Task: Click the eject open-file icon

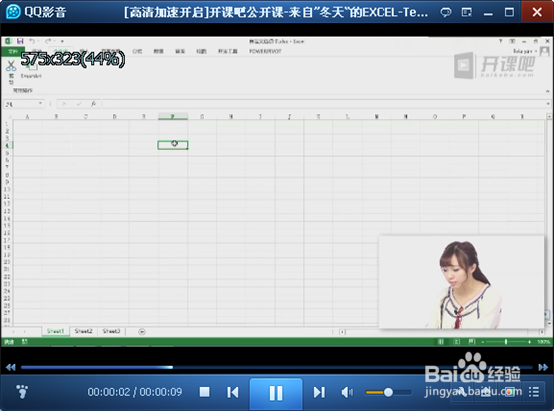Action: click(485, 392)
